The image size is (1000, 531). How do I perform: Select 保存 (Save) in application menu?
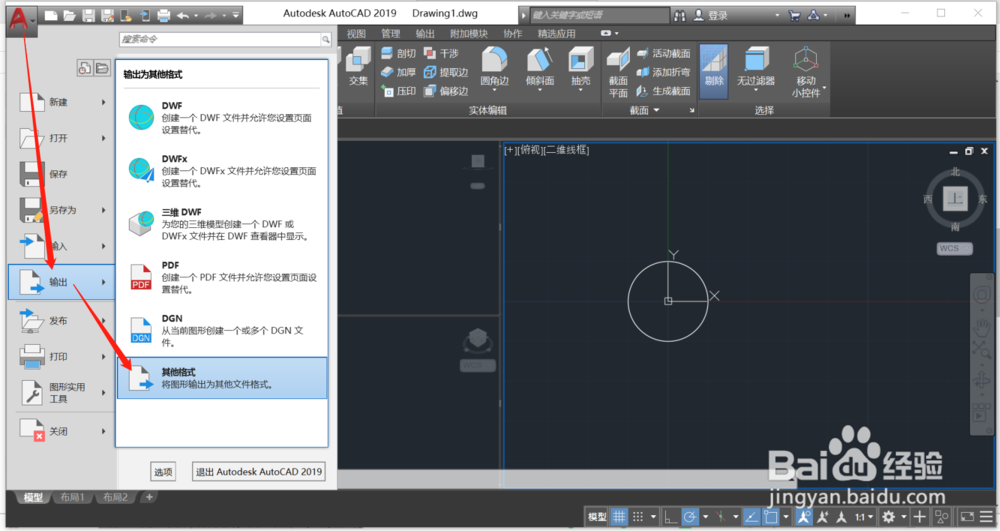(61, 173)
